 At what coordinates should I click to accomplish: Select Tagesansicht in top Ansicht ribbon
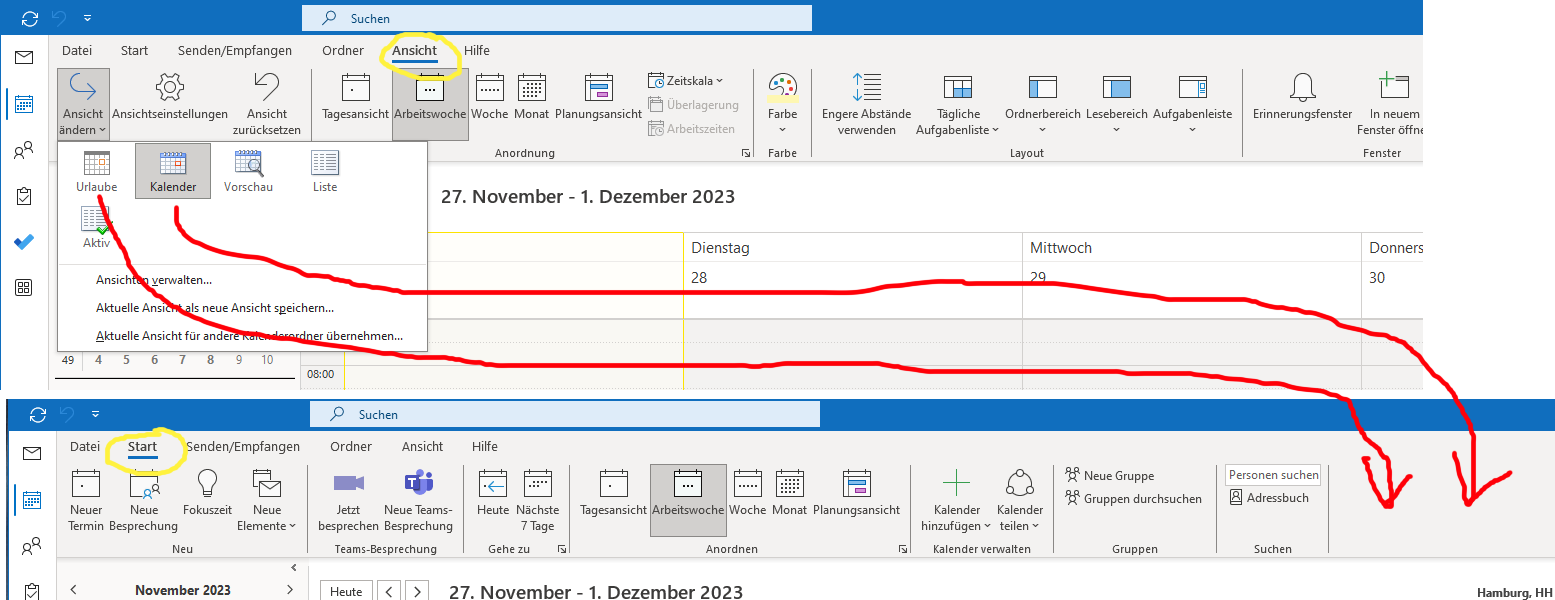tap(355, 97)
